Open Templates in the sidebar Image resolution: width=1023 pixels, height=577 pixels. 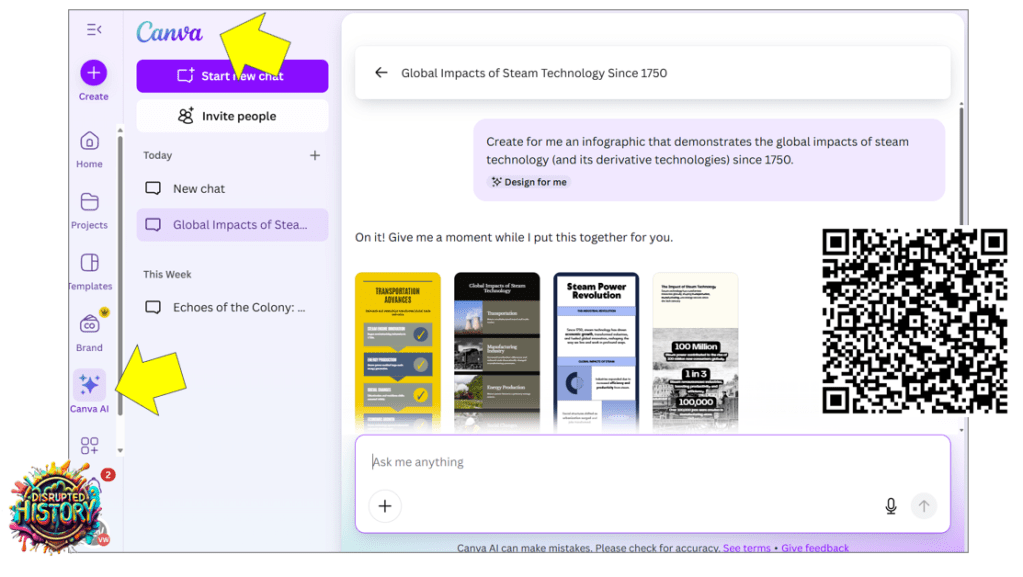click(90, 263)
